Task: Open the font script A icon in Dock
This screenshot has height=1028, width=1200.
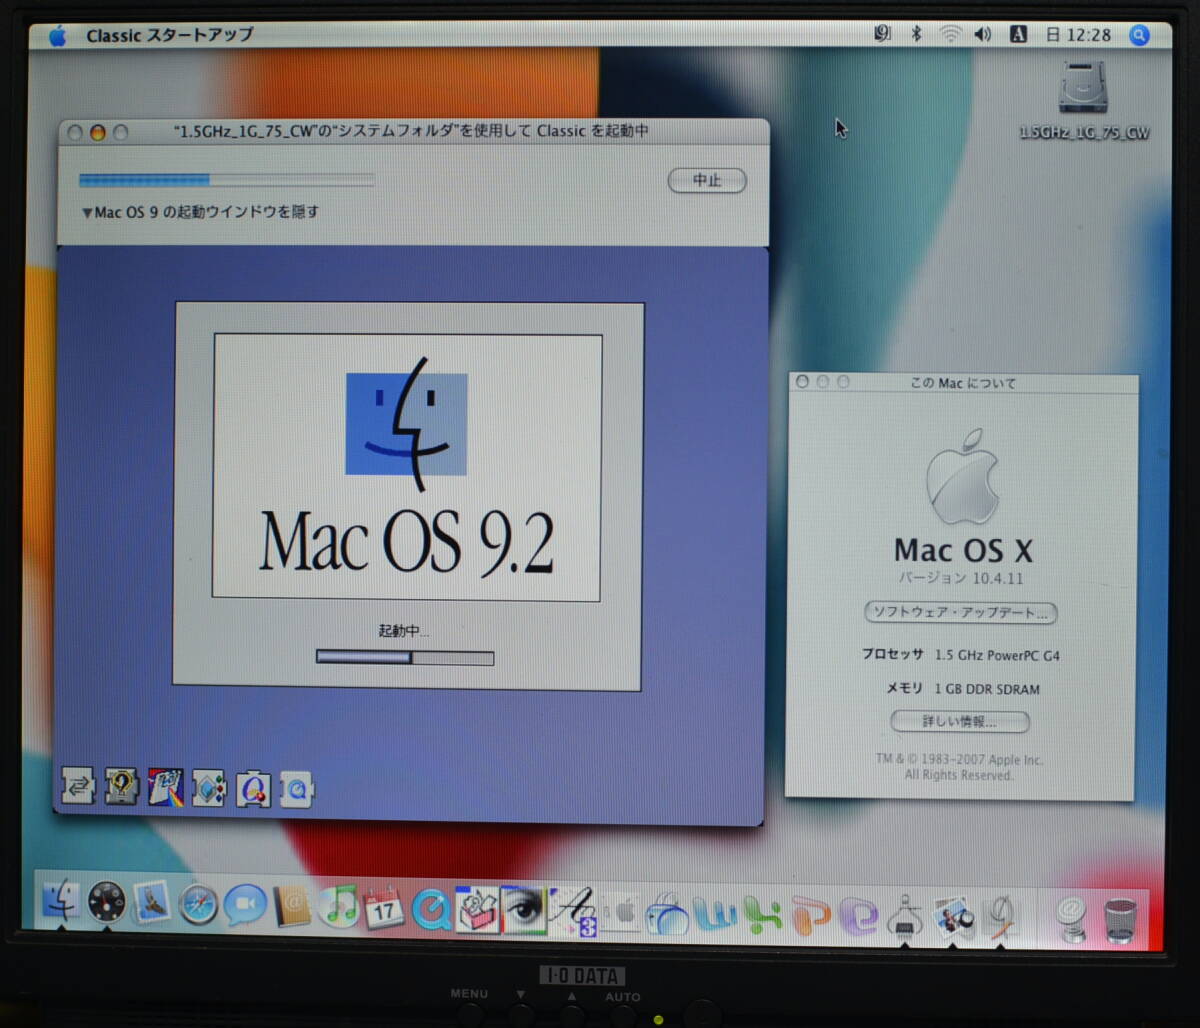Action: pyautogui.click(x=573, y=912)
